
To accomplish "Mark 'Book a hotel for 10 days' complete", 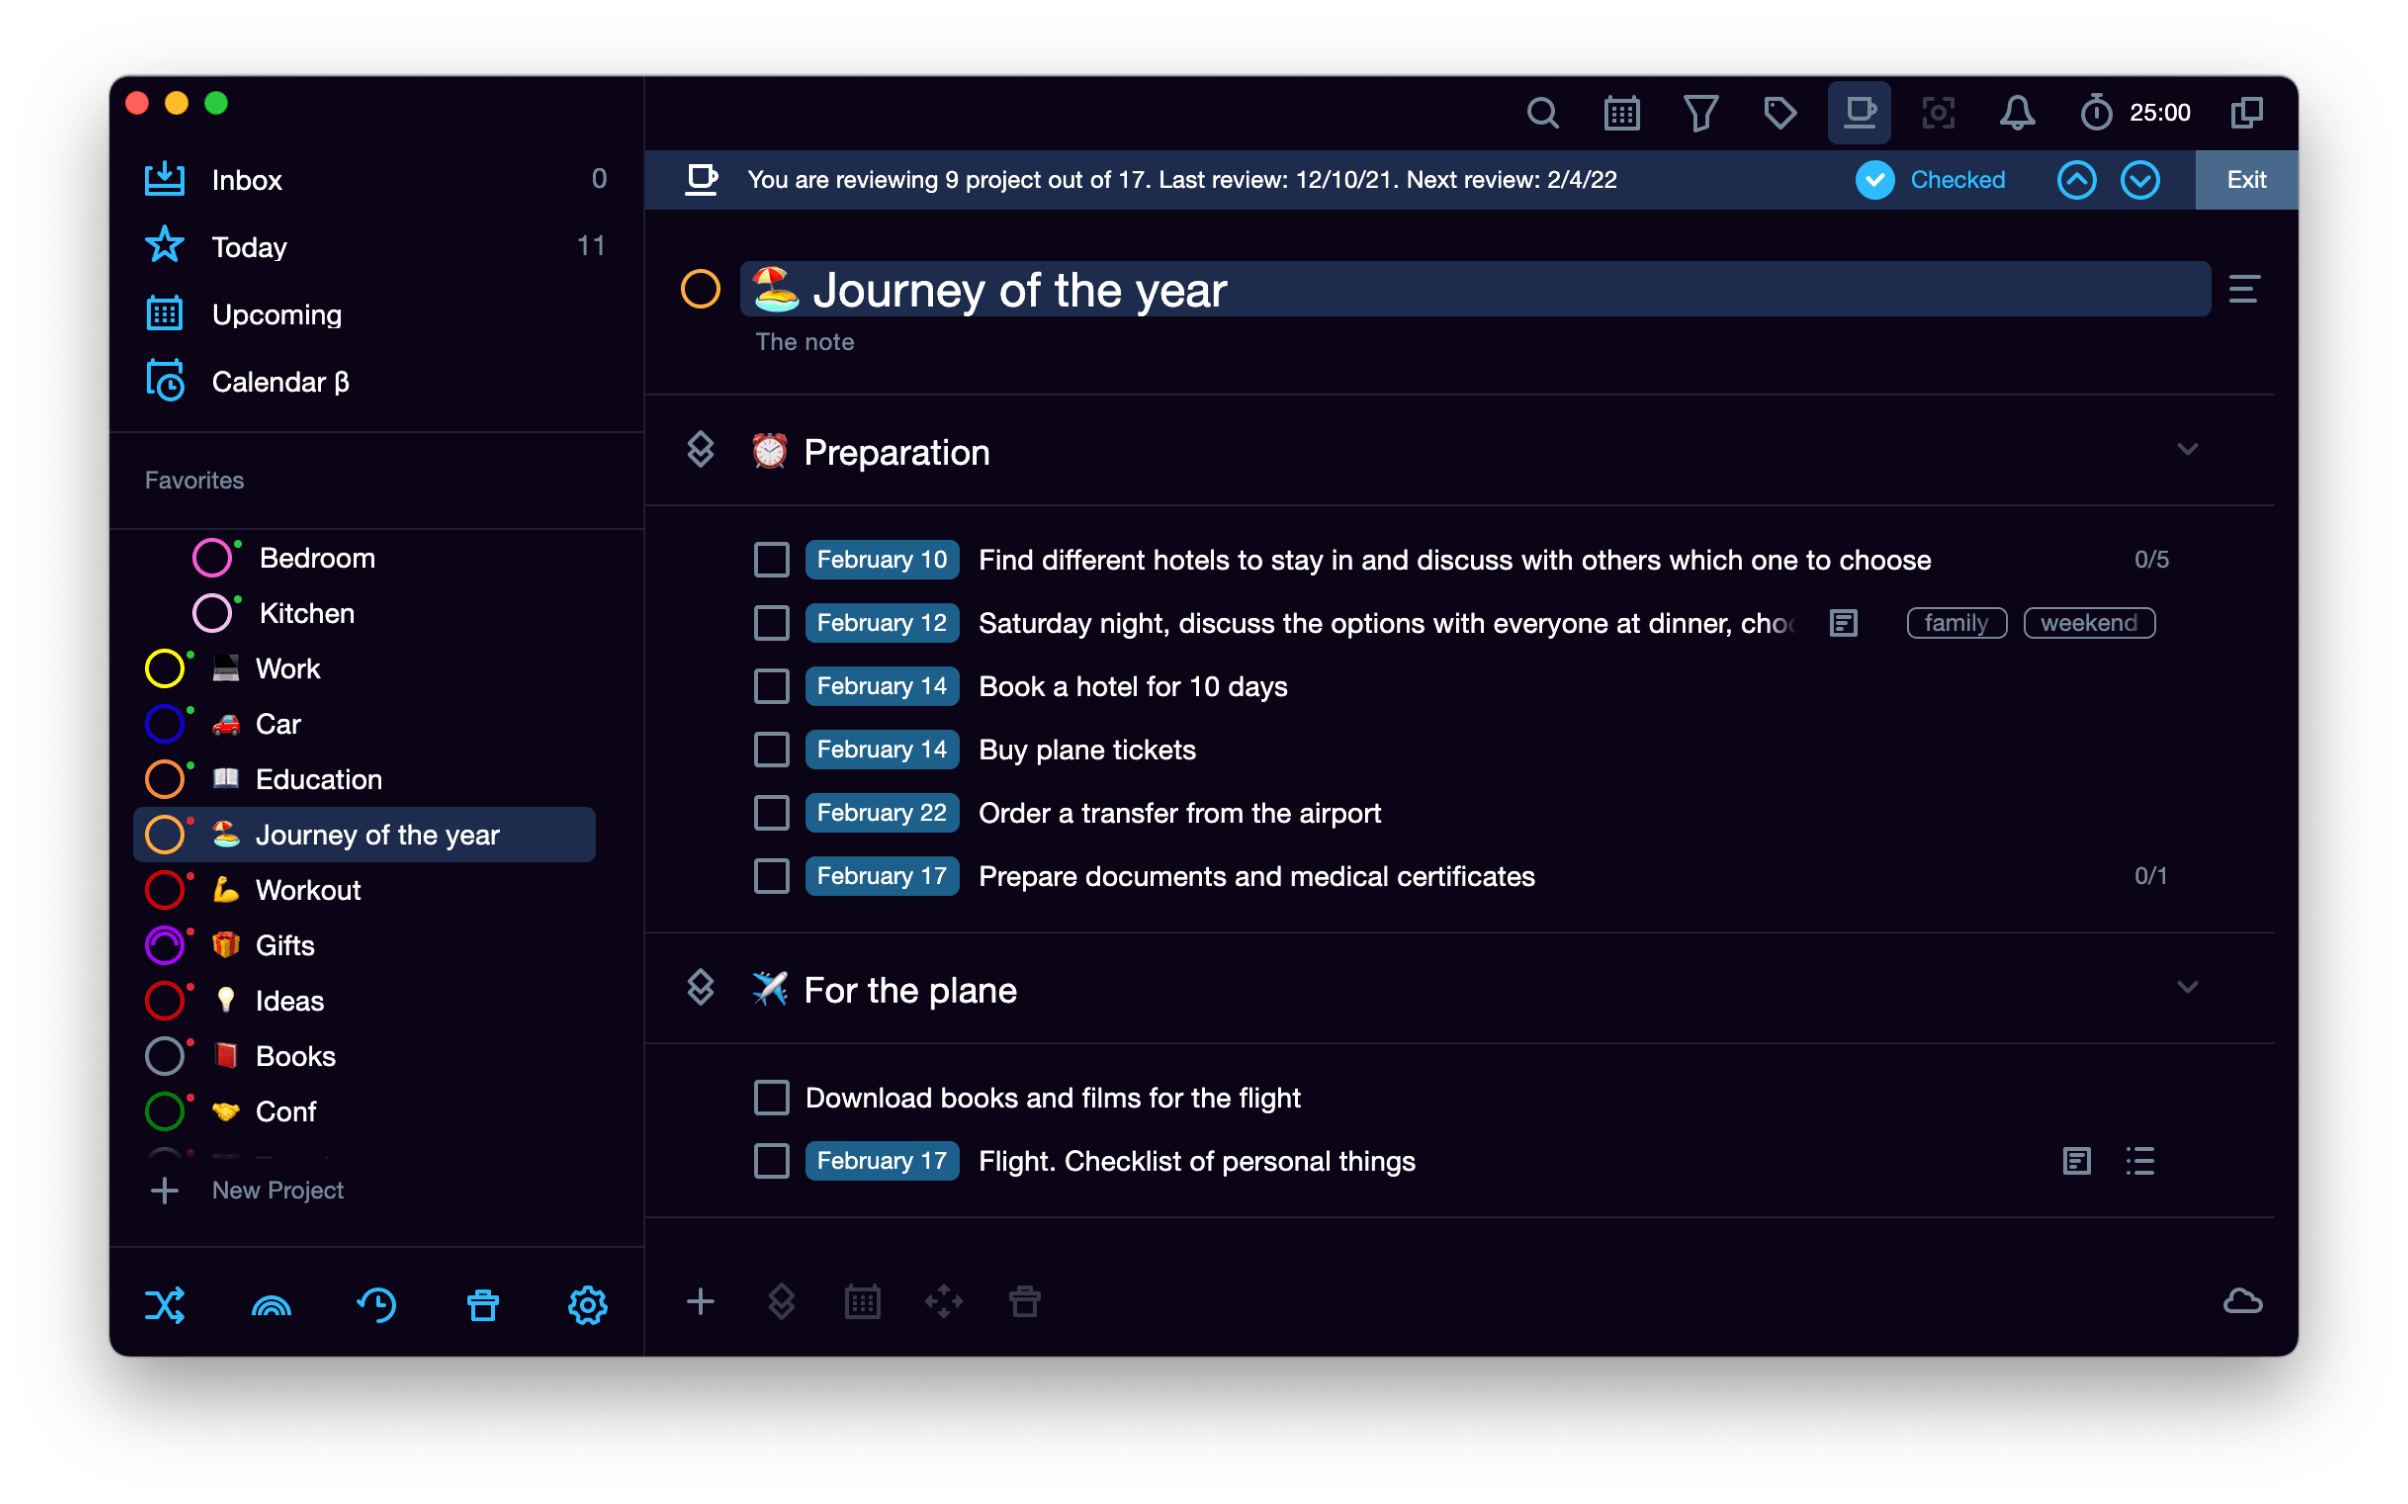I will (771, 686).
